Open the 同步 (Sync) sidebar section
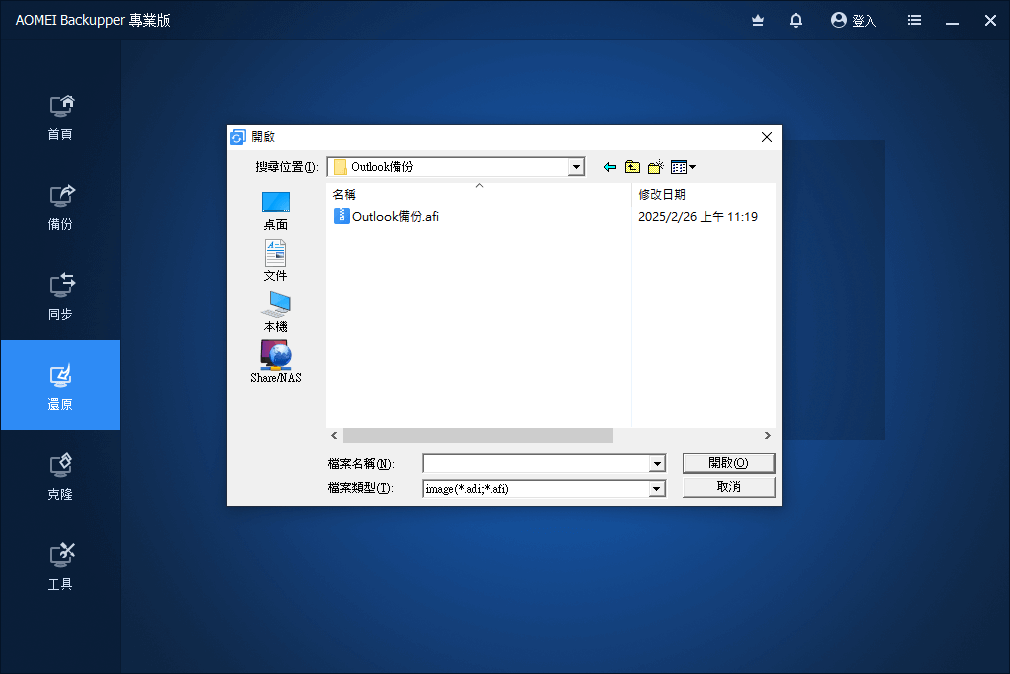This screenshot has height=674, width=1010. 60,298
